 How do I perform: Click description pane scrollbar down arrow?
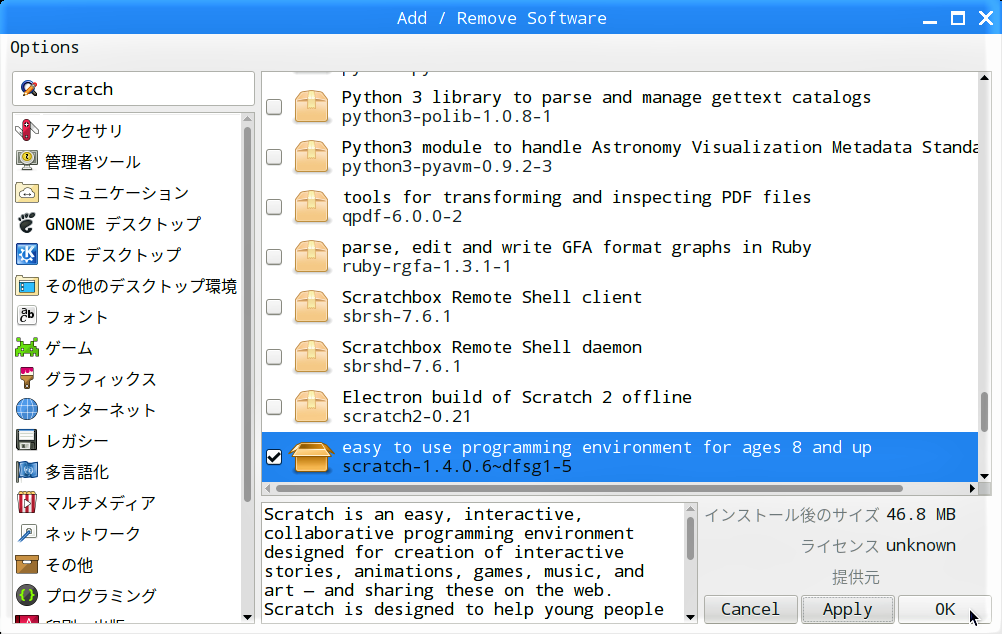[690, 617]
